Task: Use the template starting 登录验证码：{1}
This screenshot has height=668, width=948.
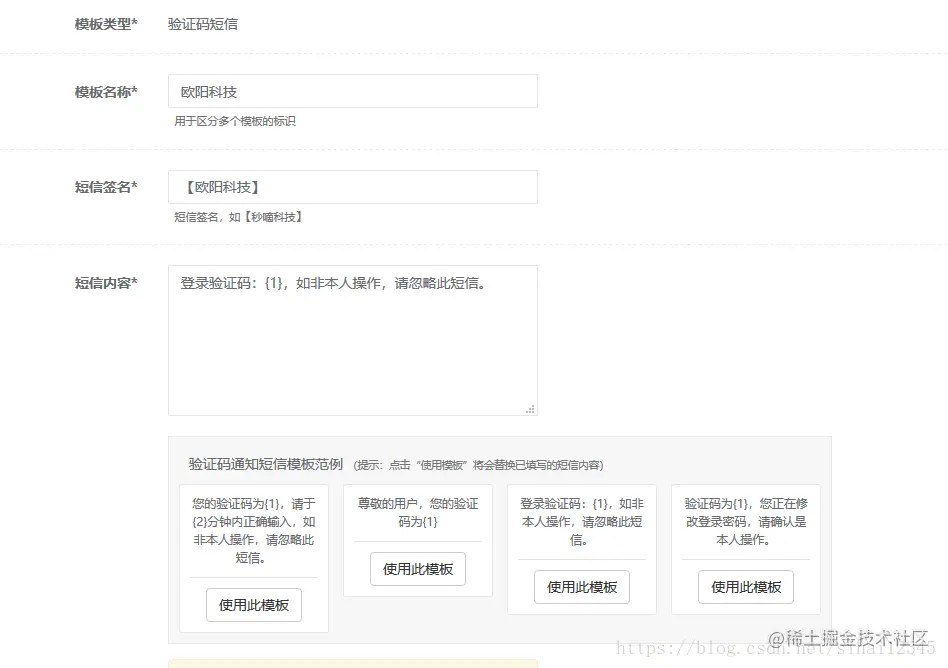Action: point(582,587)
